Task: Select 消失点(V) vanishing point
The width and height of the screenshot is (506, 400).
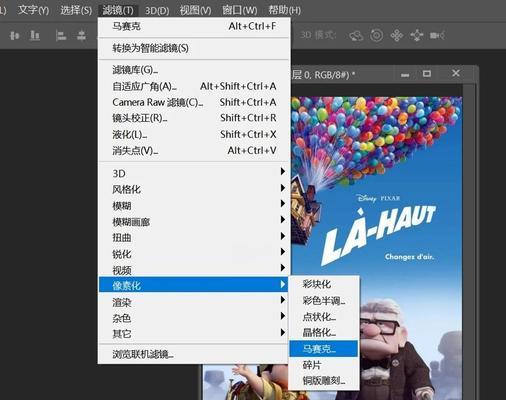Action: 194,151
